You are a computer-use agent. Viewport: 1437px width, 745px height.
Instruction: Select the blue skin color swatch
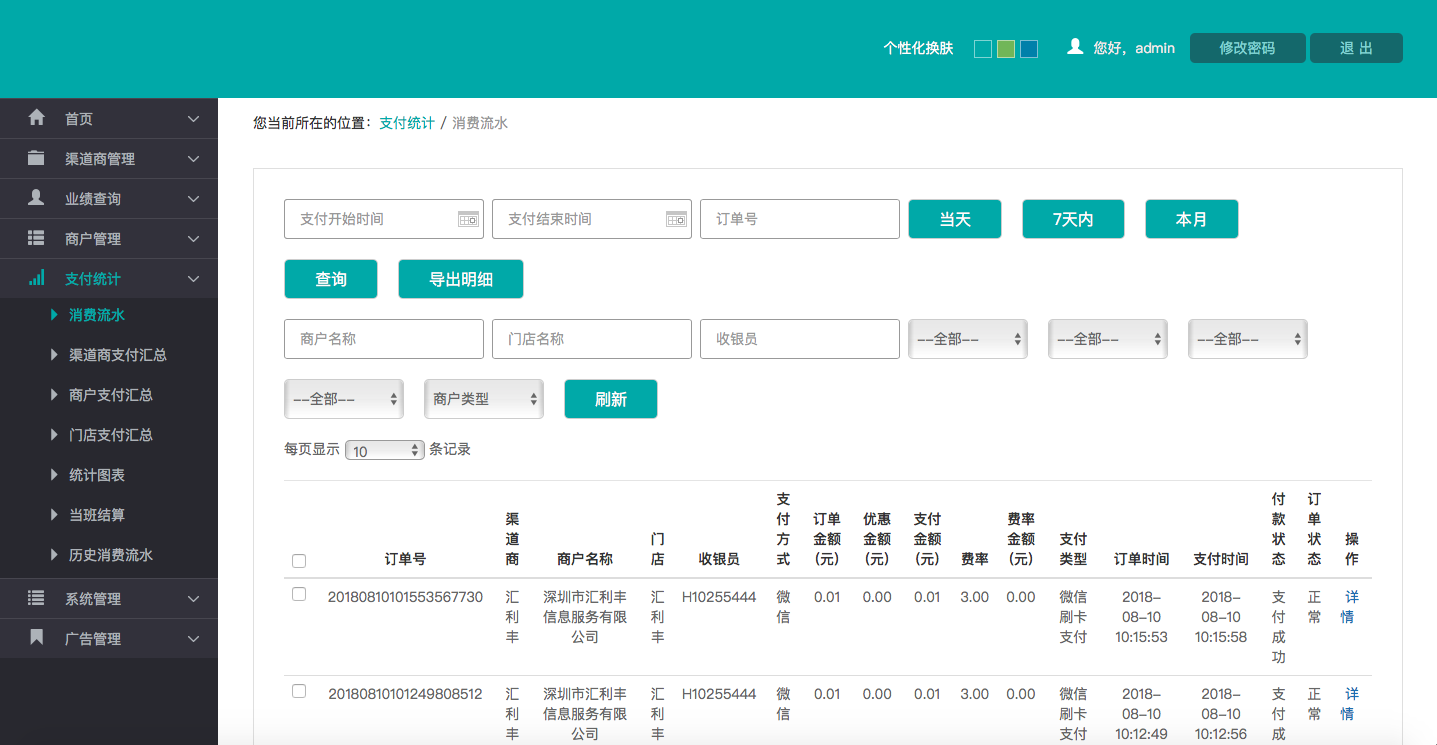[1029, 49]
